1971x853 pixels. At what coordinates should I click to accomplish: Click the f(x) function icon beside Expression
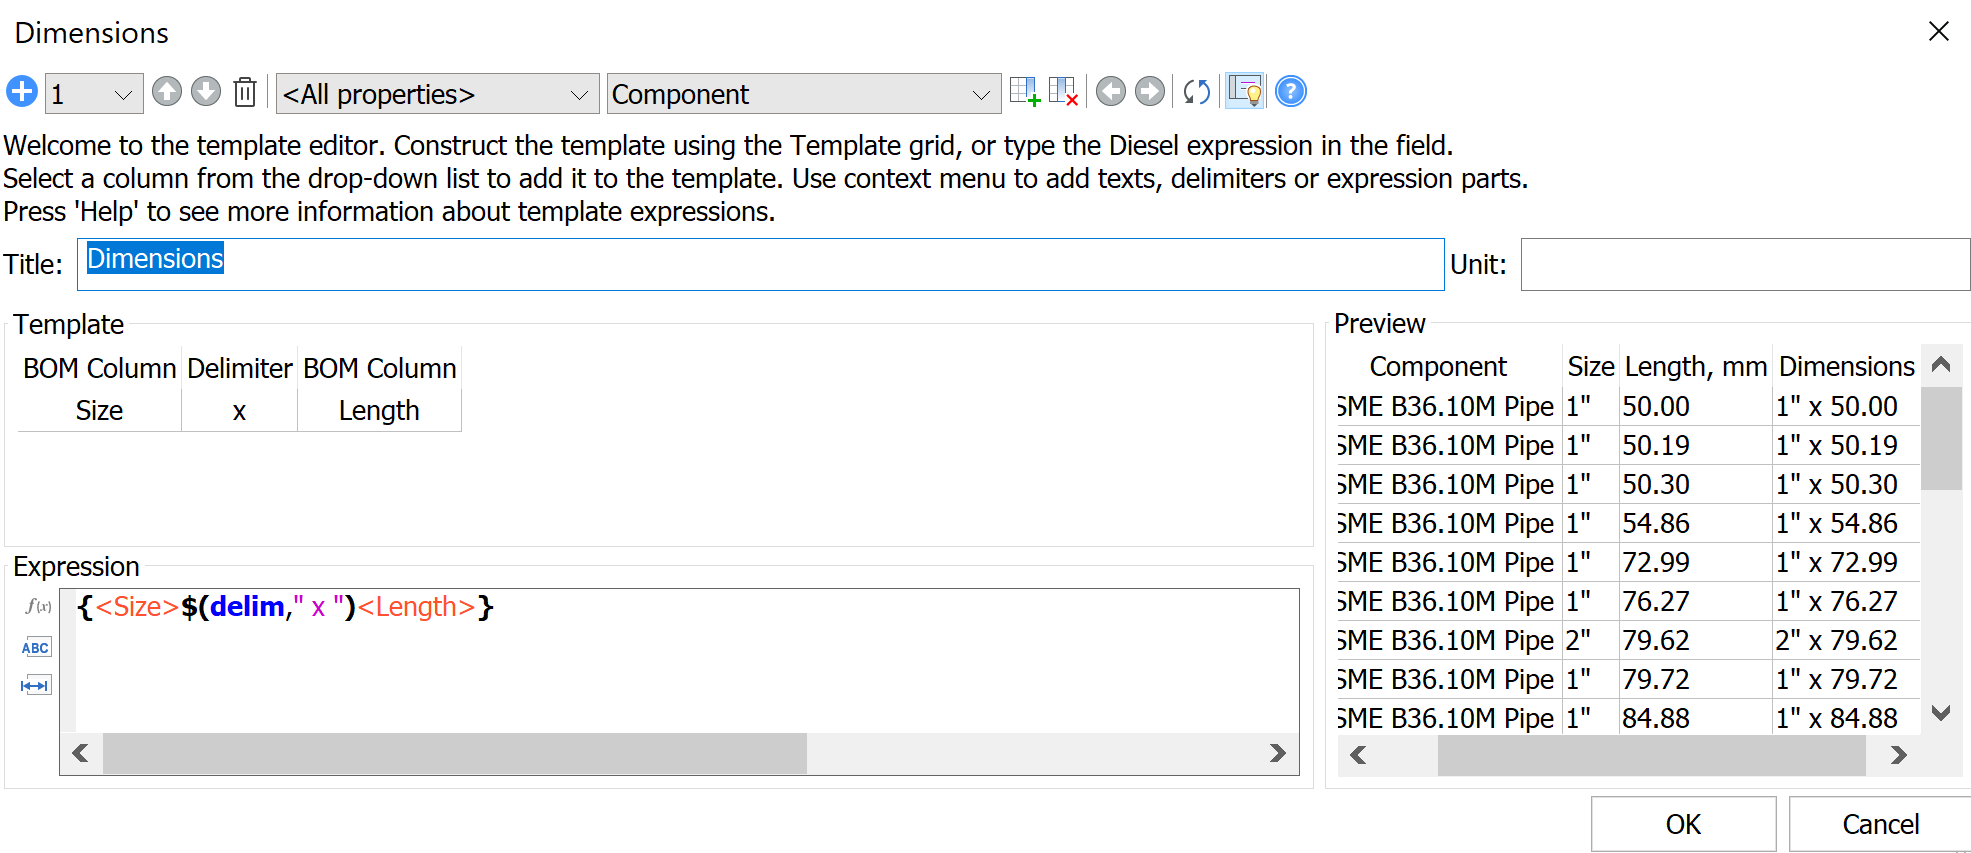[x=37, y=606]
